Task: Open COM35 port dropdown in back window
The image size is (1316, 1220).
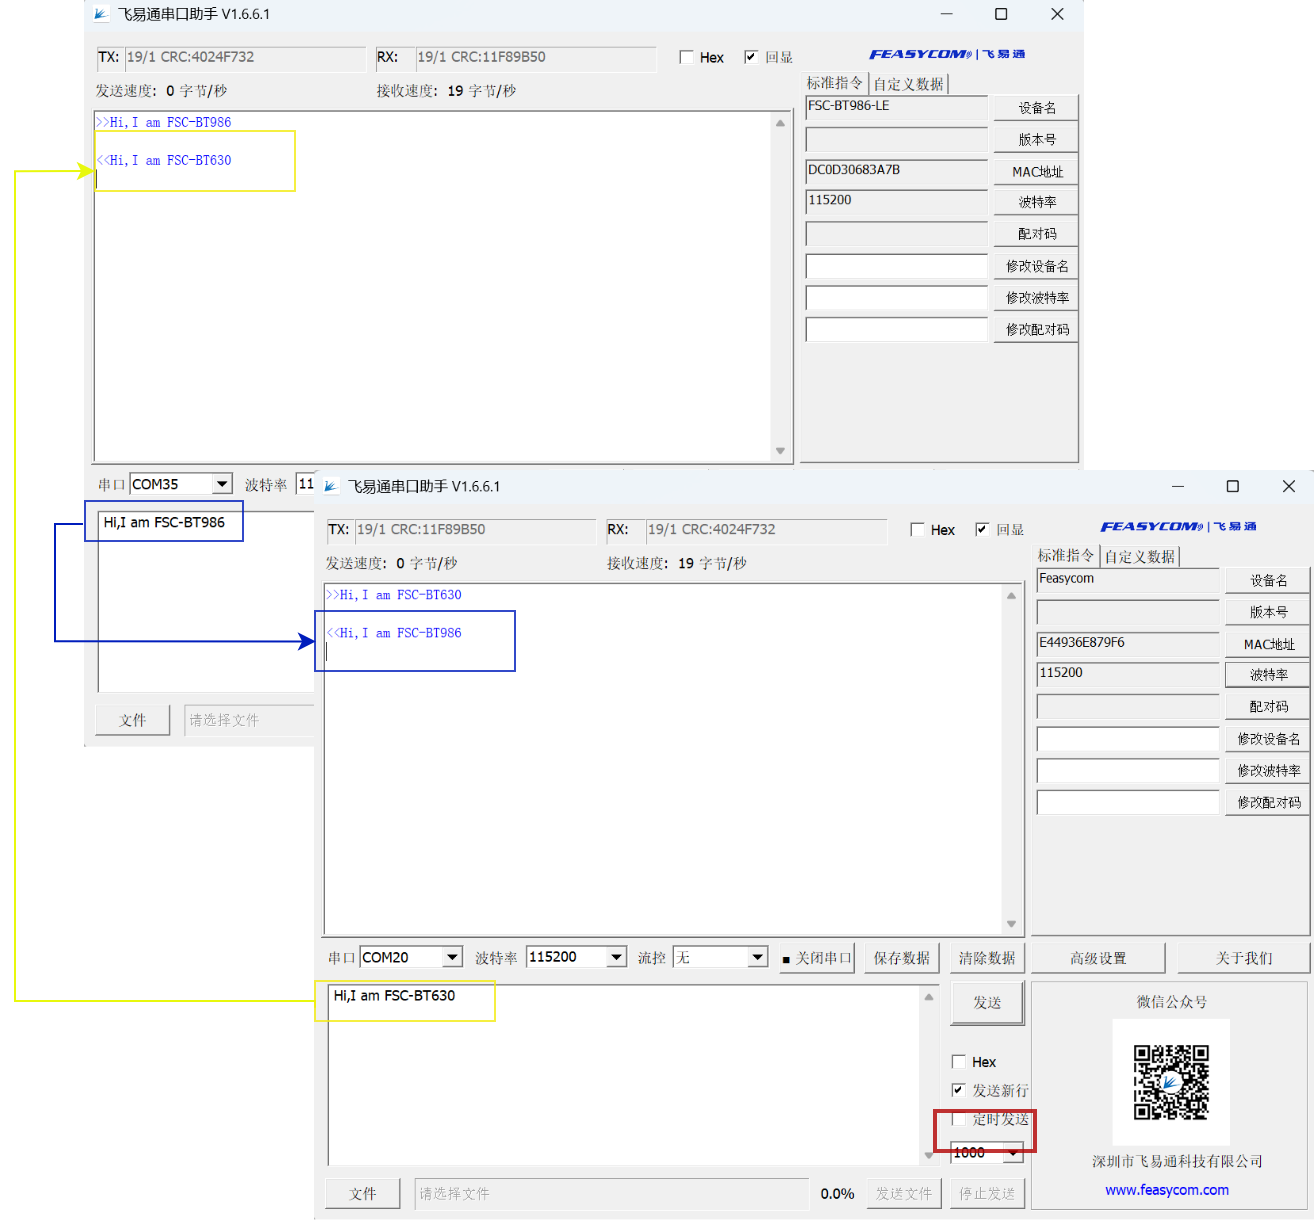Action: 222,485
